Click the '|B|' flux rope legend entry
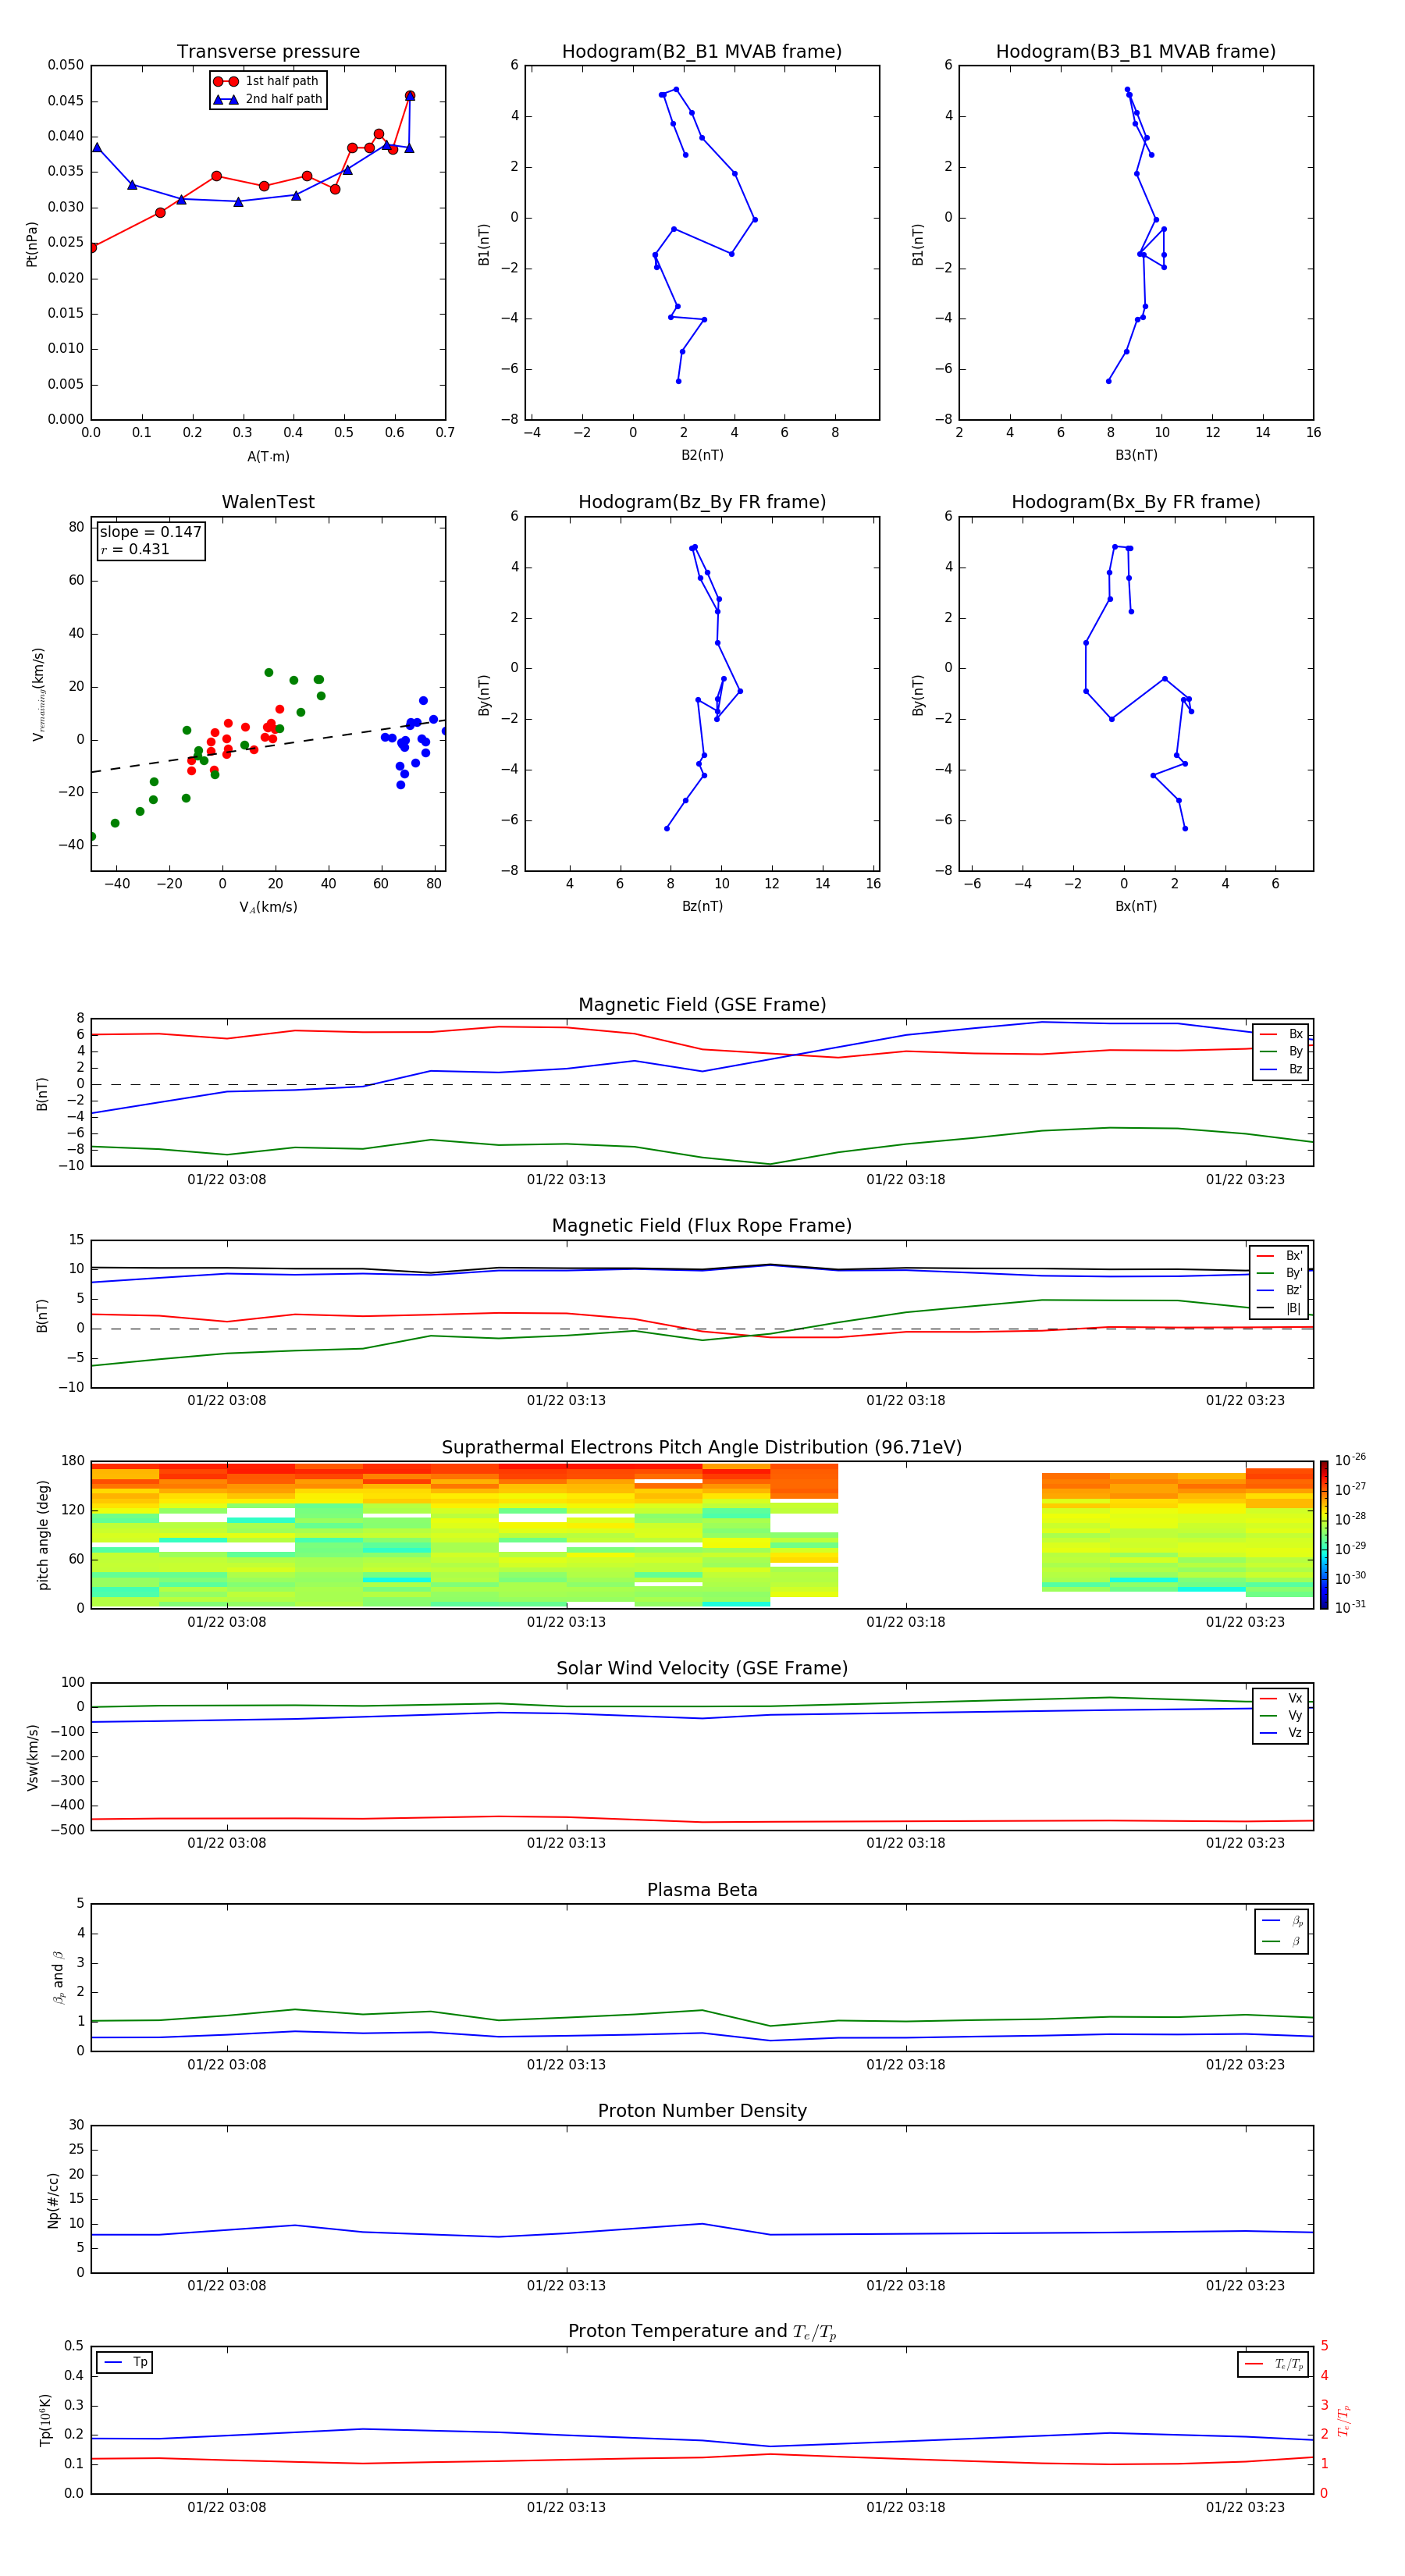 click(1280, 1309)
